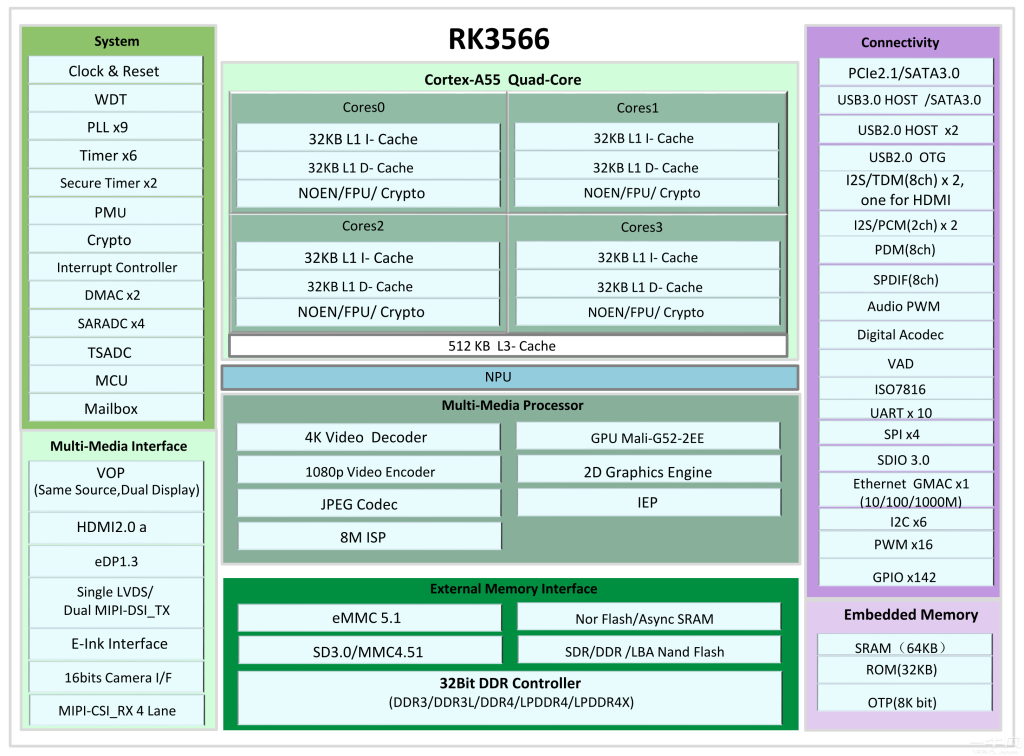Click the PMU block
The width and height of the screenshot is (1024, 756).
[116, 212]
